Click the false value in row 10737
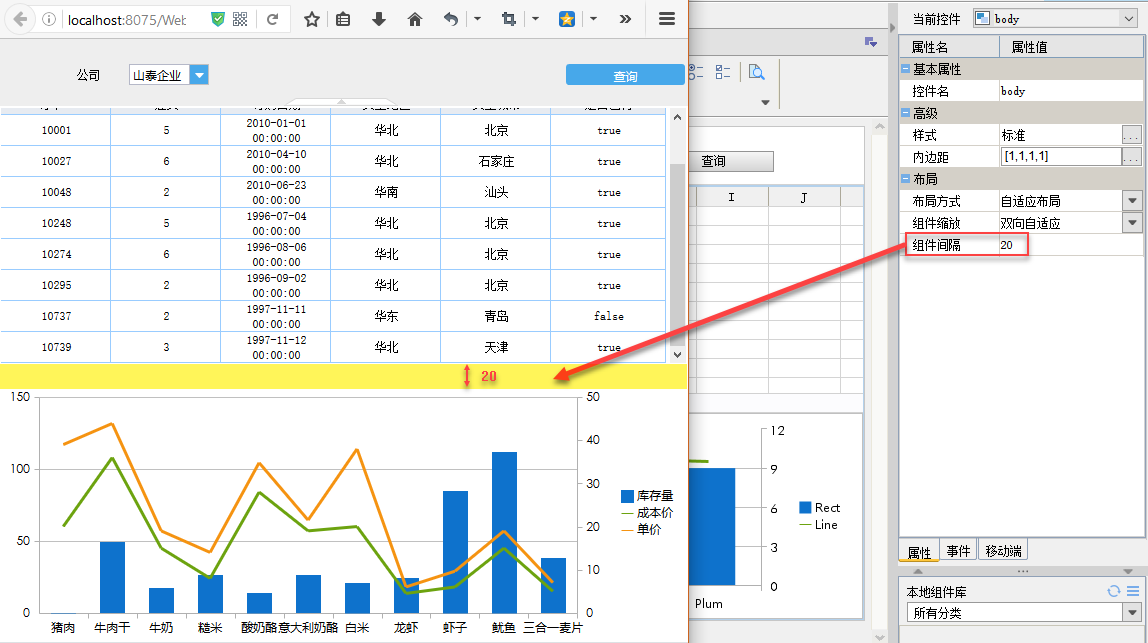Image resolution: width=1148 pixels, height=643 pixels. [609, 316]
